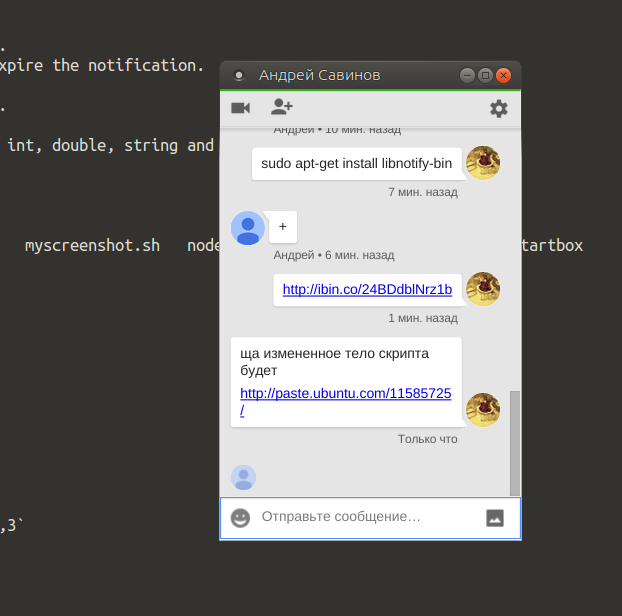Click the blue avatar beside the plus message
Viewport: 622px width, 616px height.
[x=248, y=228]
